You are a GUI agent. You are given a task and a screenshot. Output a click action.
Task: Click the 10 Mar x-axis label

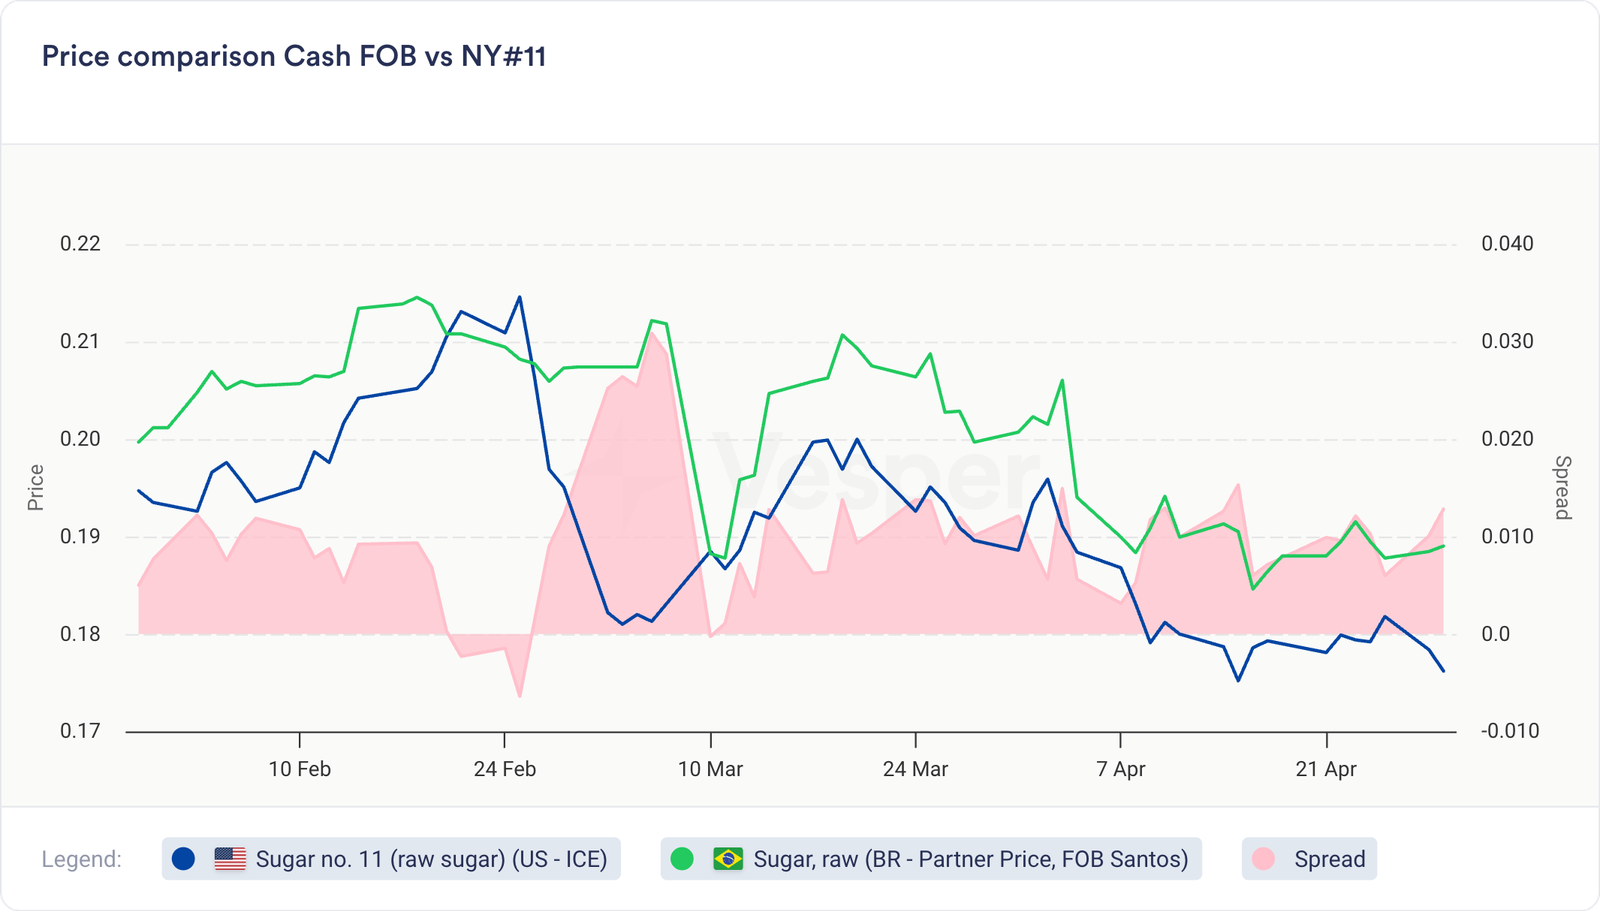click(710, 769)
